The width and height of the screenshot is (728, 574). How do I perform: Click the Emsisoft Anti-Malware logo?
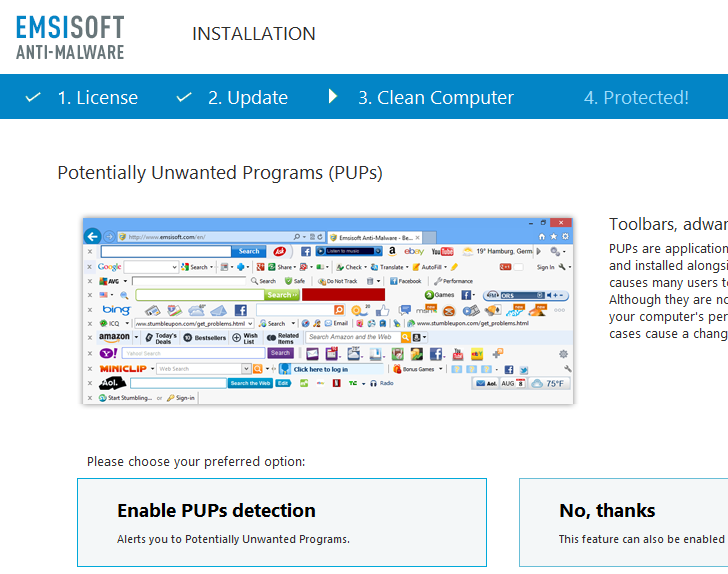(x=70, y=38)
